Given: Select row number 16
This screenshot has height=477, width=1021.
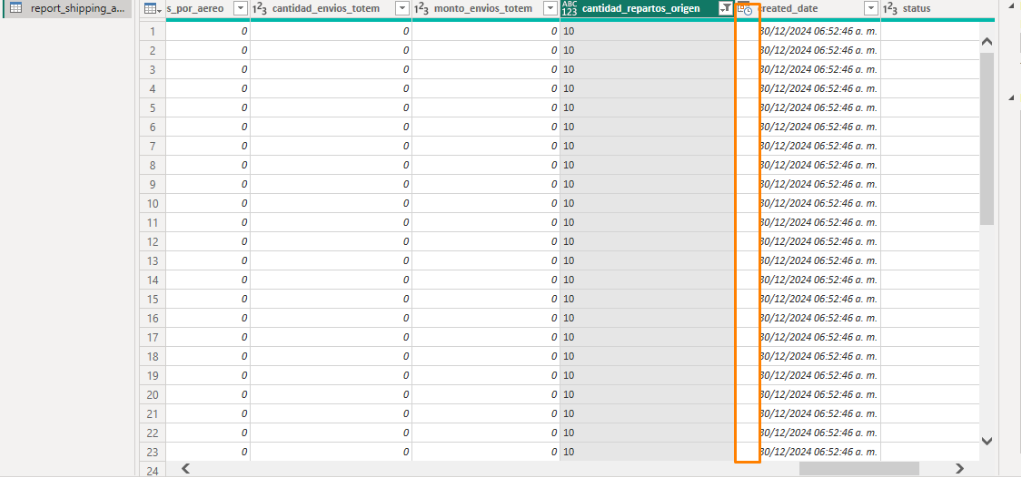Looking at the screenshot, I should (152, 318).
